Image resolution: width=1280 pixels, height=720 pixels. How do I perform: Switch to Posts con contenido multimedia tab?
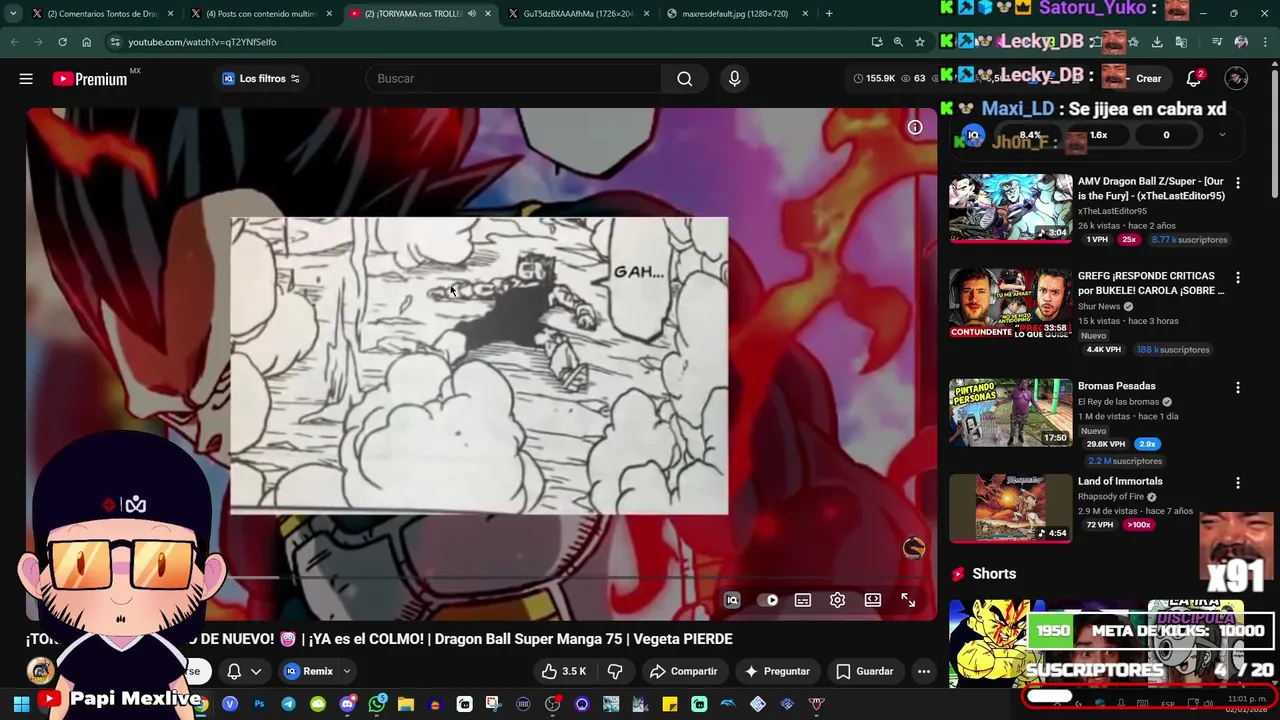pyautogui.click(x=261, y=14)
